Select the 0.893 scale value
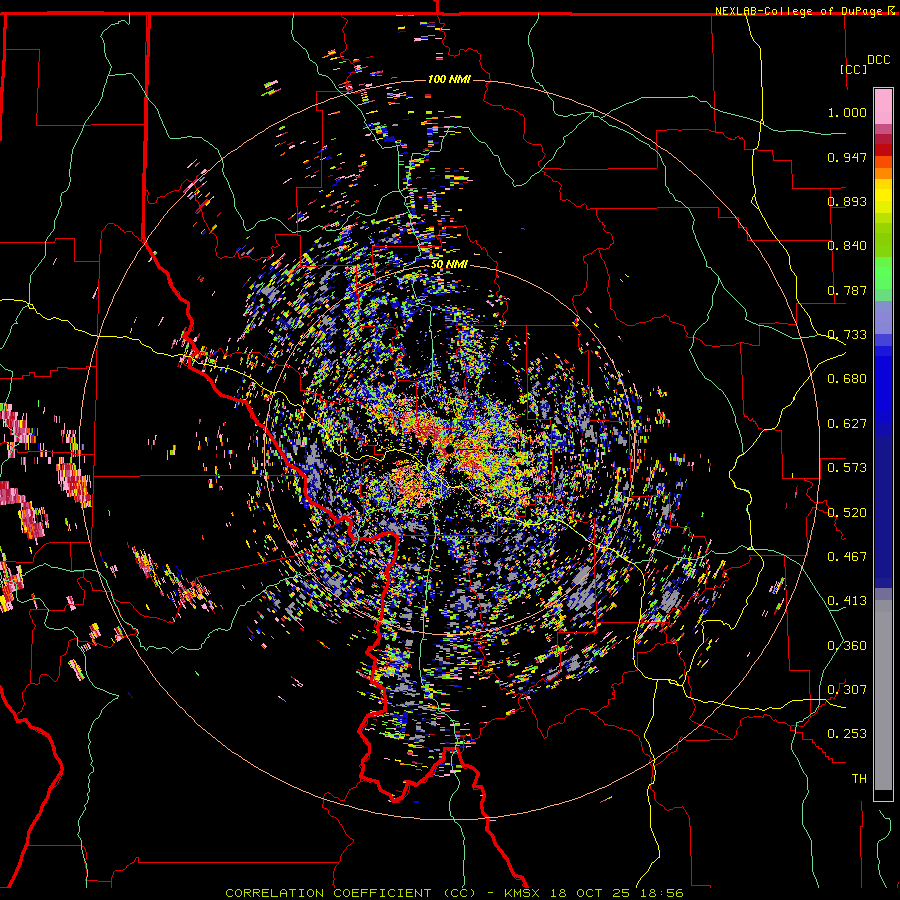This screenshot has width=900, height=900. [x=847, y=201]
